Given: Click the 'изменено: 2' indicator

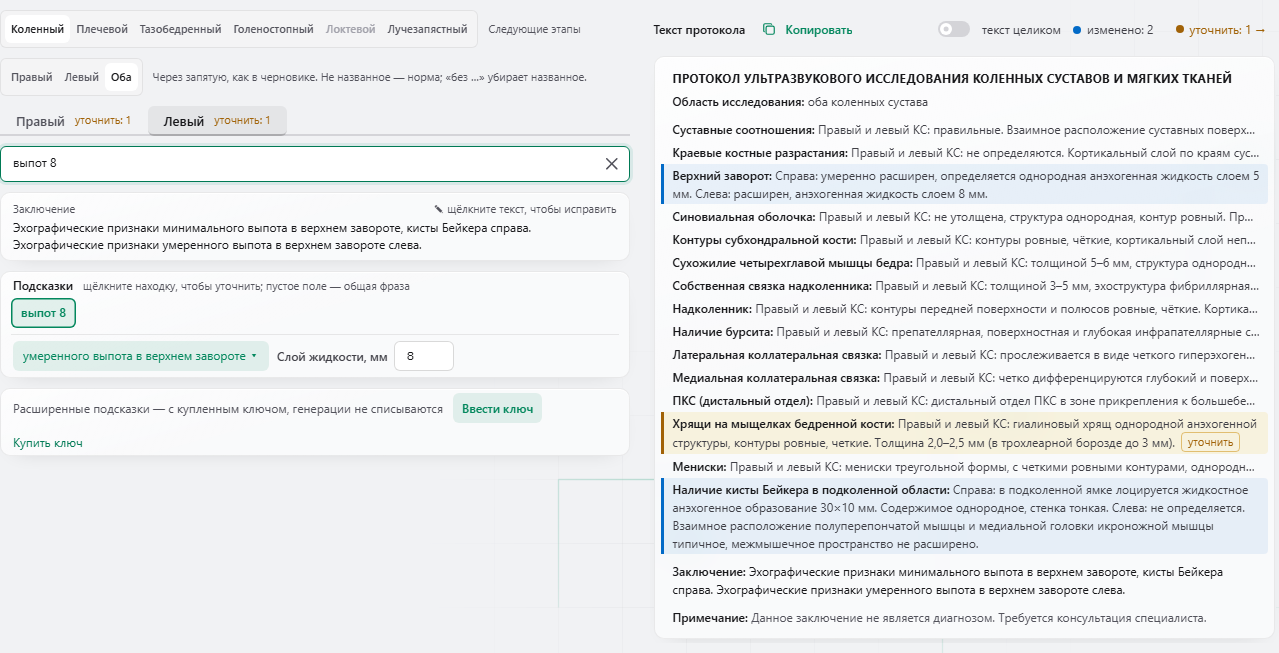Looking at the screenshot, I should 1113,30.
